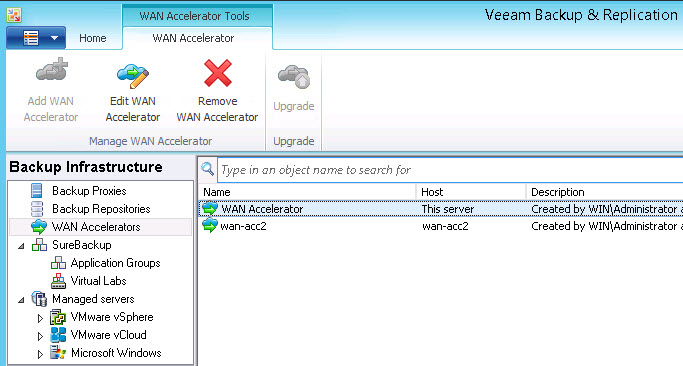Expand the VMware vSphere node
The height and width of the screenshot is (366, 683).
pos(40,318)
